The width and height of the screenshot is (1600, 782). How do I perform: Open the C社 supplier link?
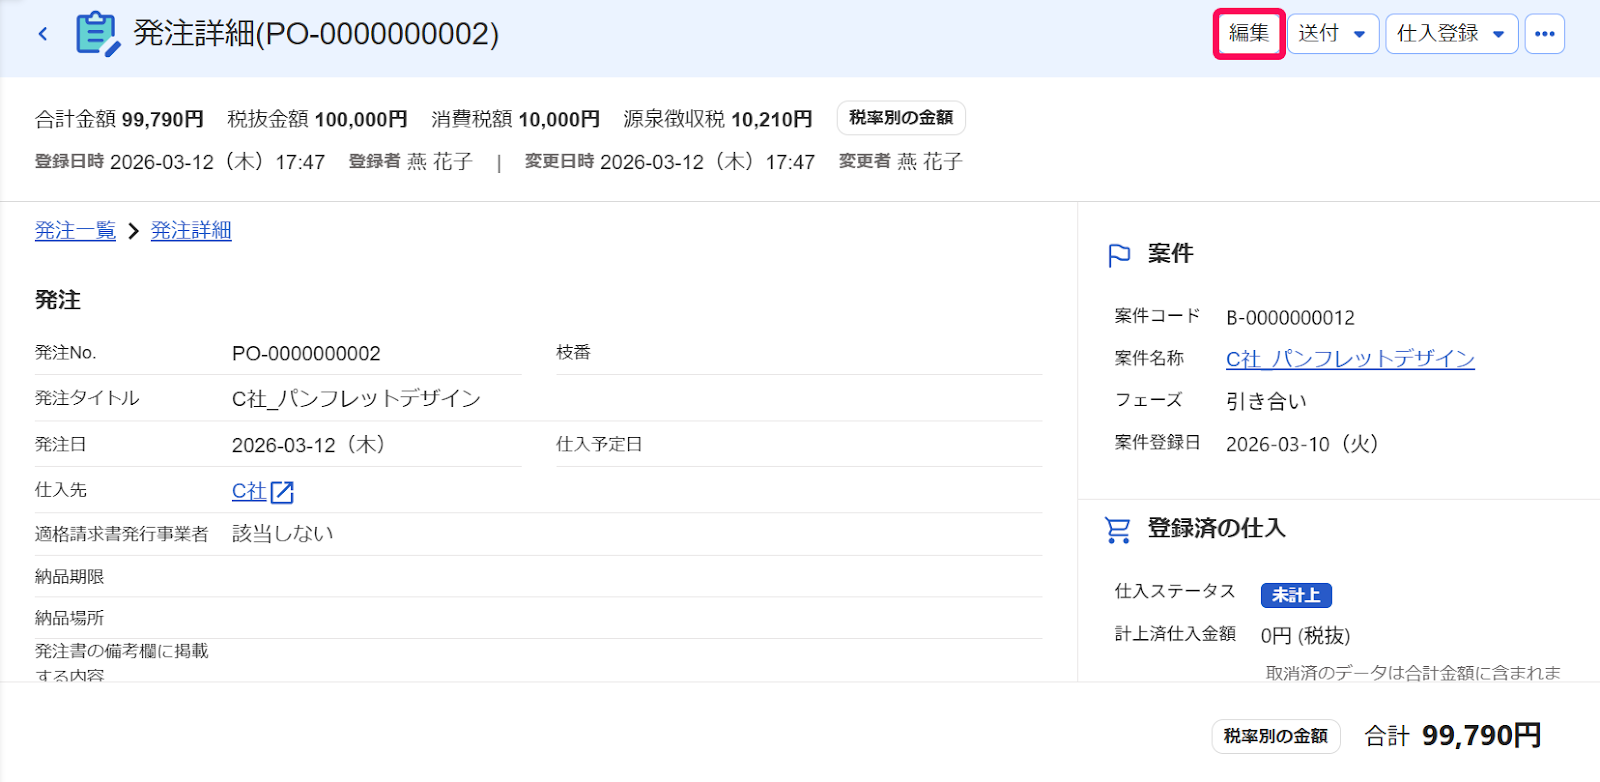pyautogui.click(x=249, y=491)
